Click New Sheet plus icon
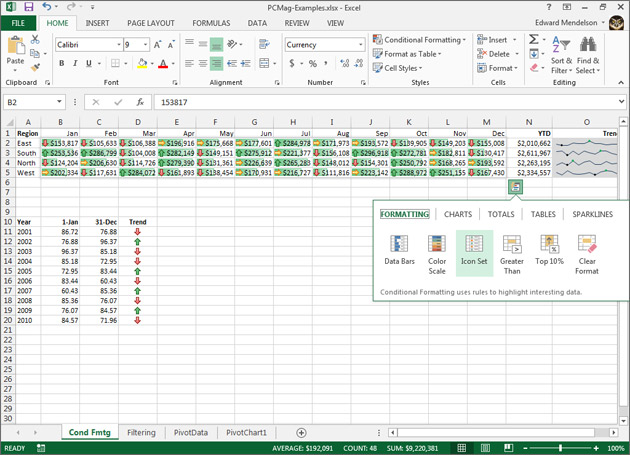630x455 pixels. coord(301,433)
